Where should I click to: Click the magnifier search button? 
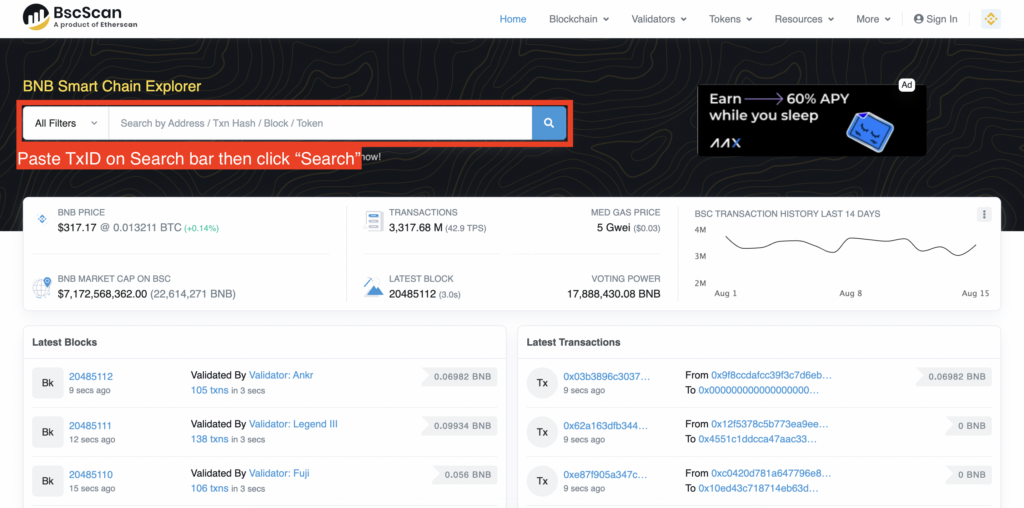point(549,123)
